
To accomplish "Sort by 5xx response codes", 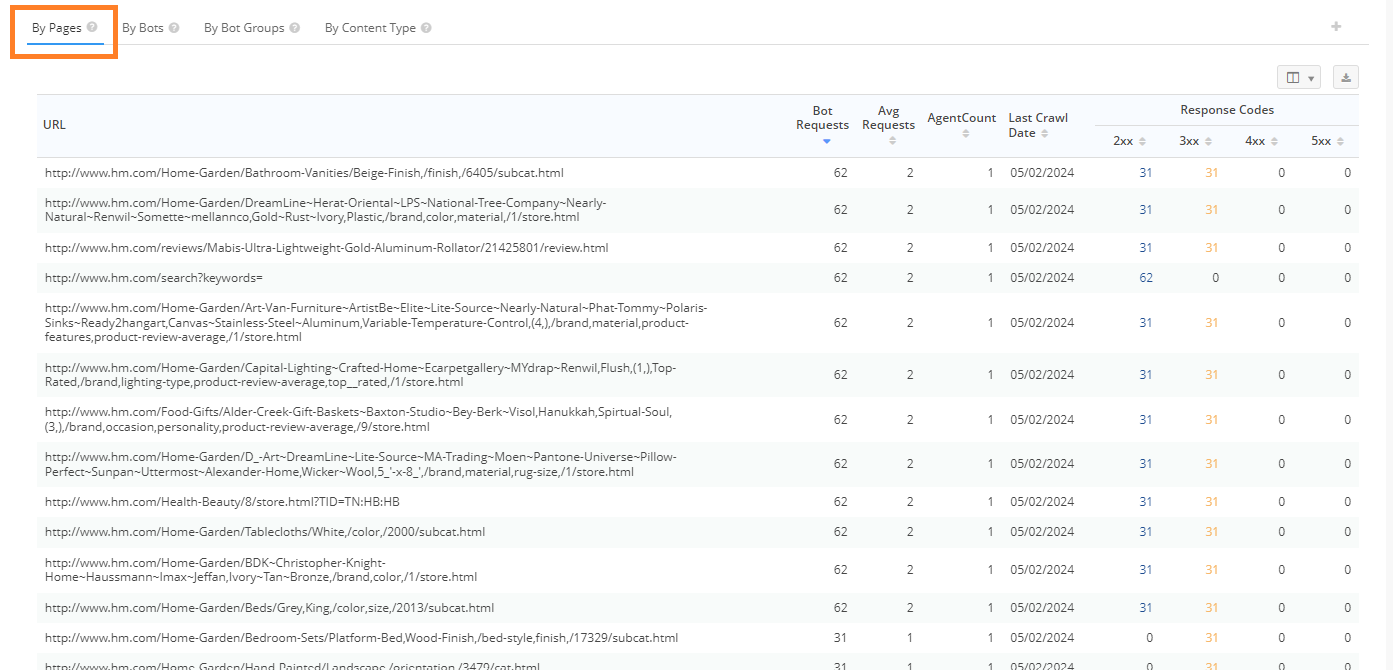I will 1340,142.
